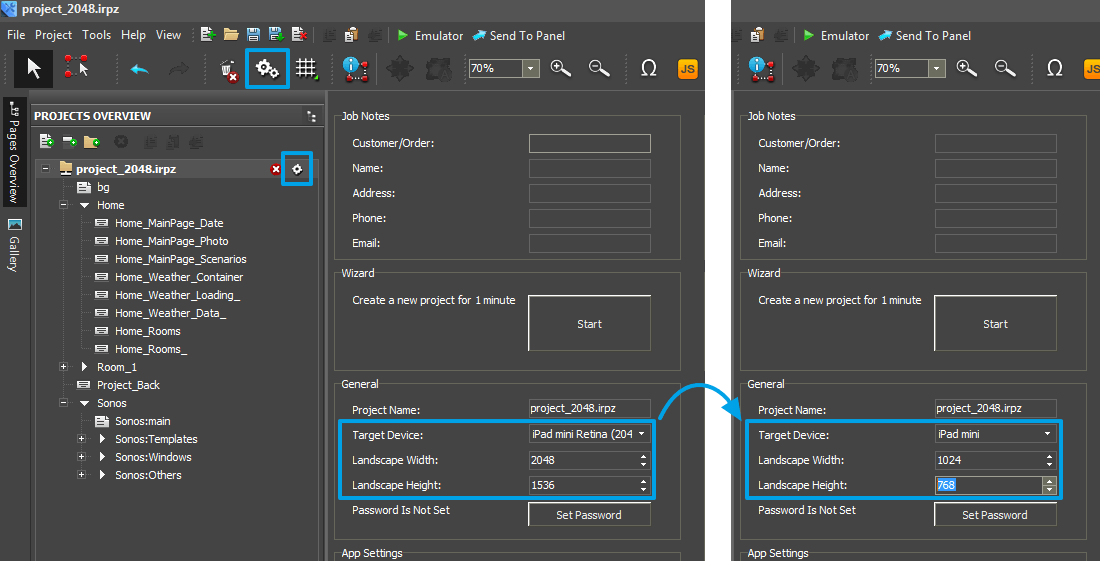
Task: Open project properties with the double-gear icon
Action: click(267, 68)
